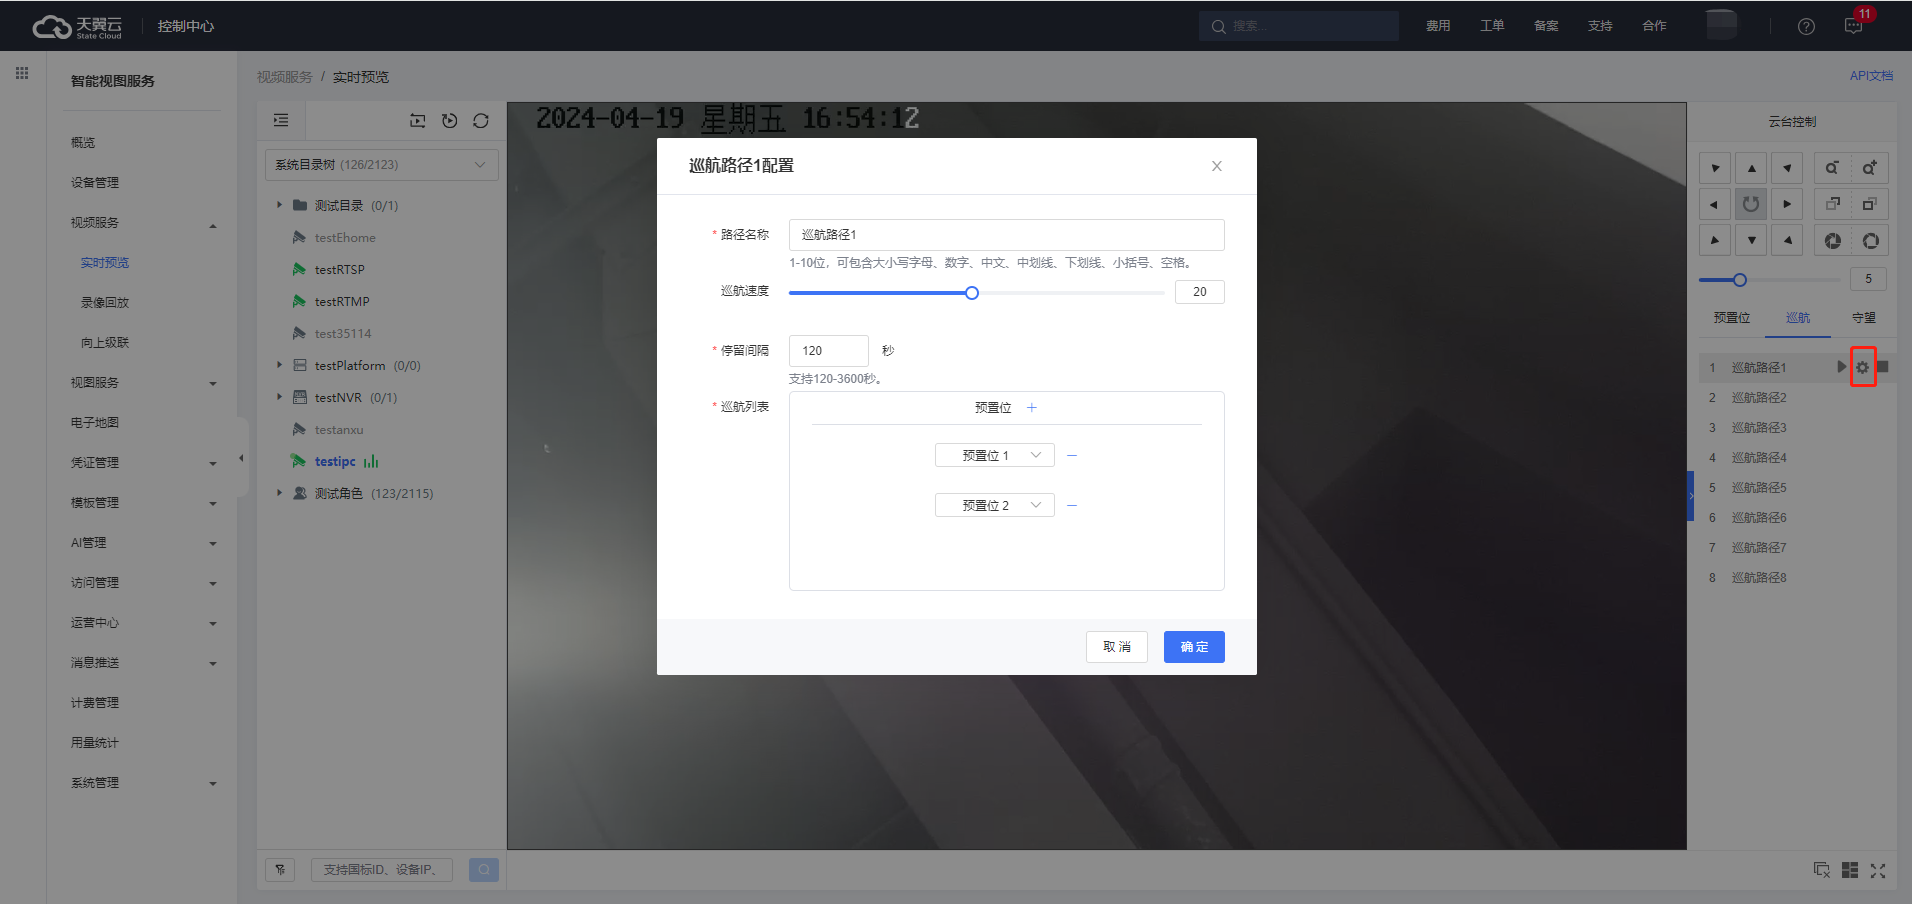
Task: Open 设备管理 in the sidebar
Action: [x=95, y=183]
